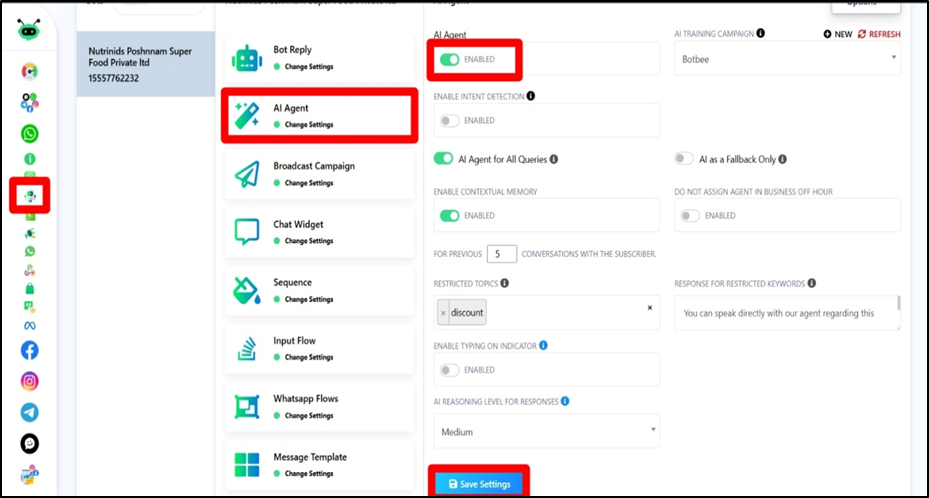Click the bot logo at top left
This screenshot has height=498, width=929.
[x=29, y=30]
